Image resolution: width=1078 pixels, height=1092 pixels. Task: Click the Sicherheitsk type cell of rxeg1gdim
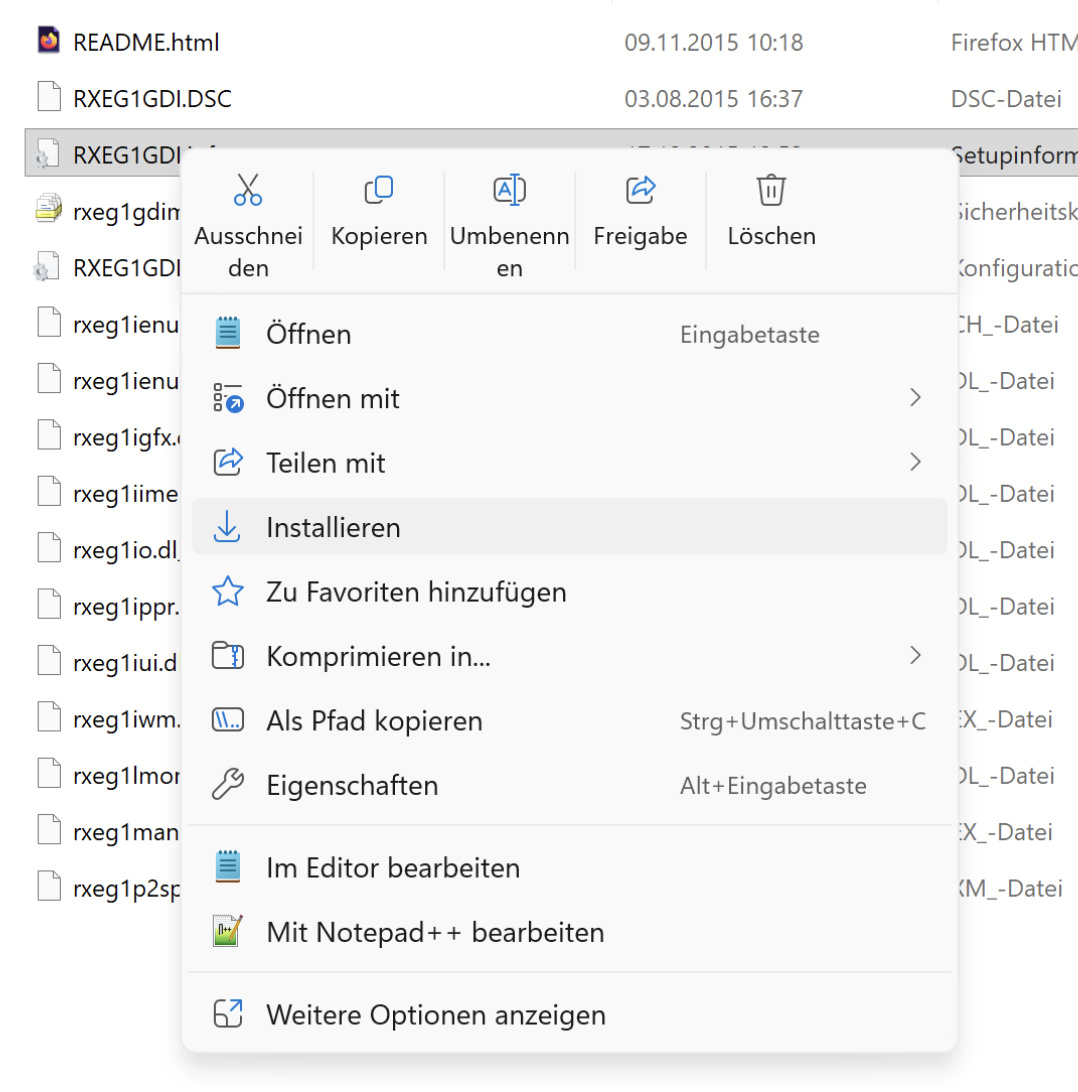click(x=1017, y=212)
